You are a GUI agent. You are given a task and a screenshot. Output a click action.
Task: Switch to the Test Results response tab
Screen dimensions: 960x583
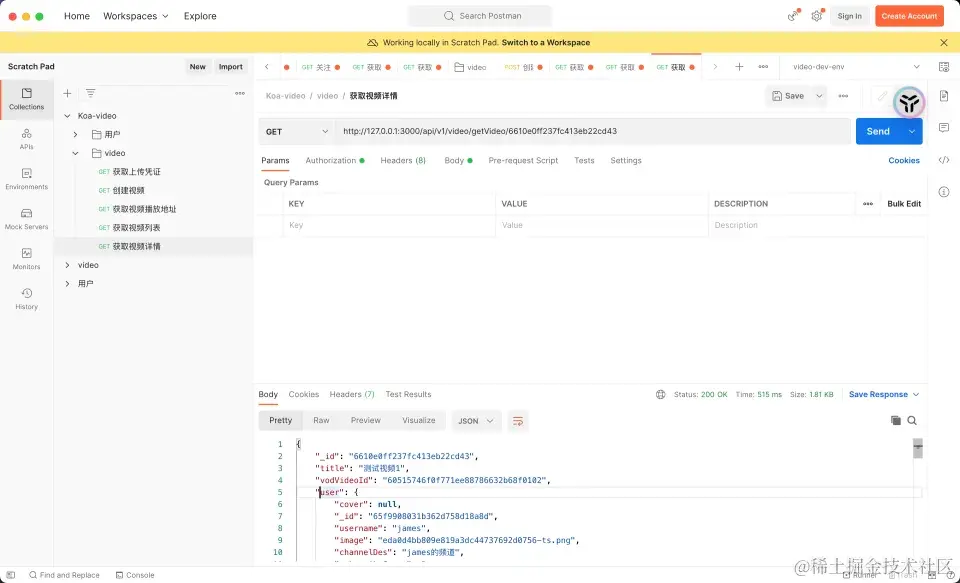408,394
